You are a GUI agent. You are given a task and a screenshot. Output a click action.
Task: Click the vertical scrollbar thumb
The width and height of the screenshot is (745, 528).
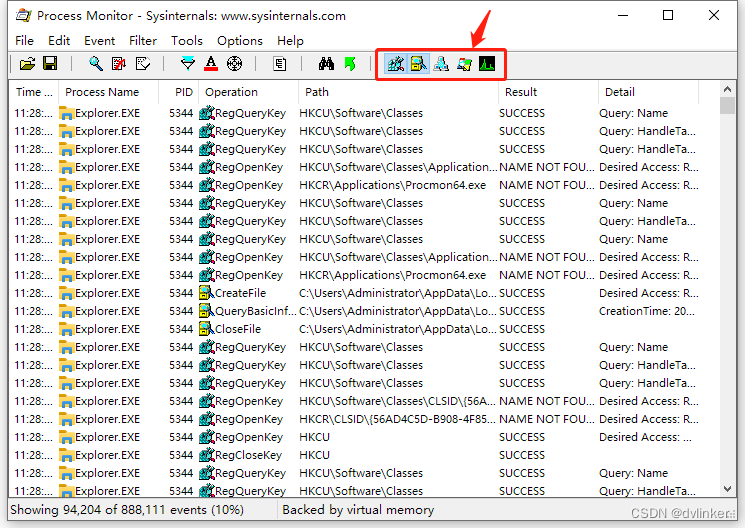point(727,106)
